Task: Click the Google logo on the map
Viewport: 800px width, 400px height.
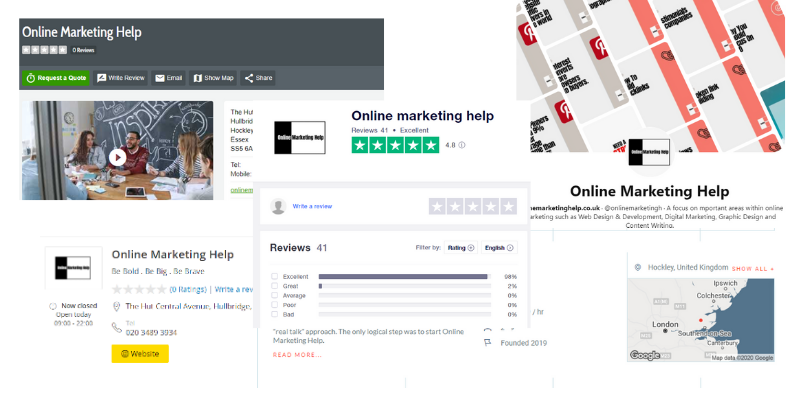Action: pyautogui.click(x=645, y=356)
